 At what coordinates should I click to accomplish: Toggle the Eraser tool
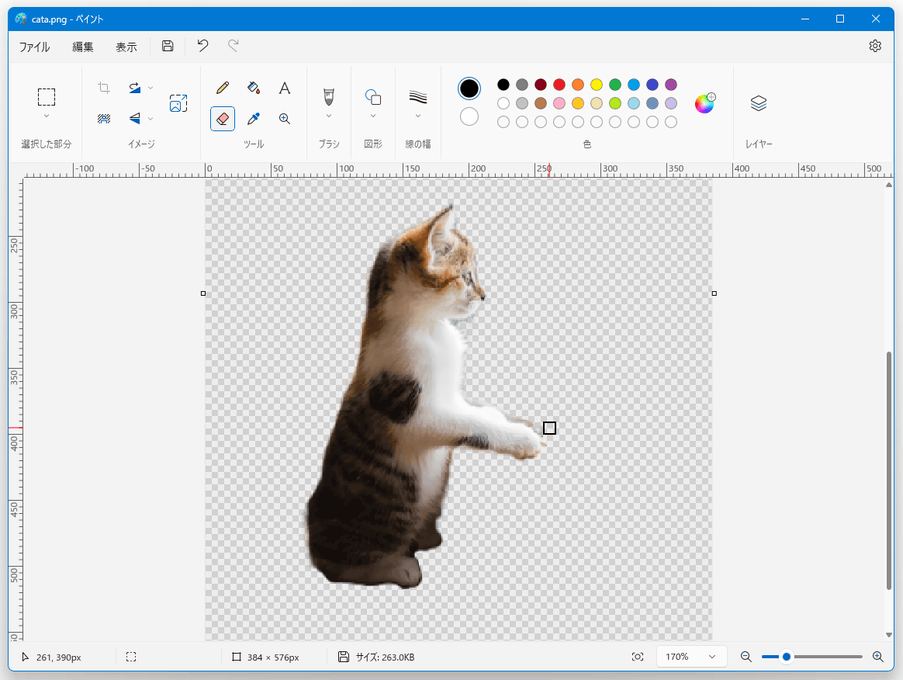click(222, 119)
